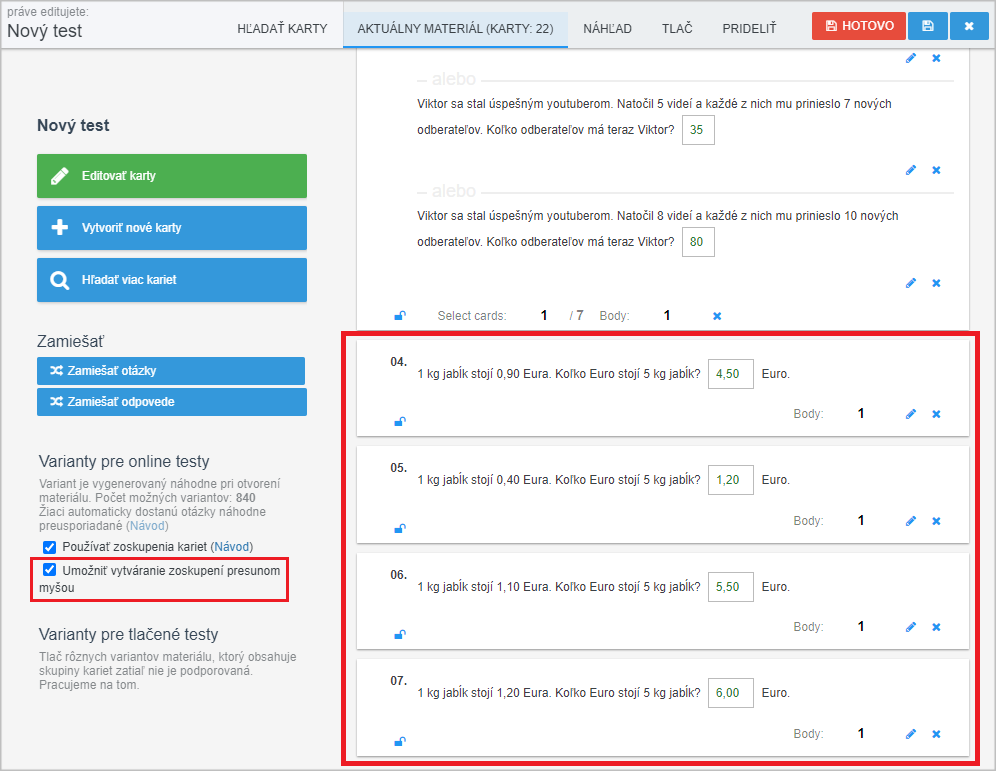Click the lock icon on question 04
The width and height of the screenshot is (996, 771).
(x=400, y=422)
